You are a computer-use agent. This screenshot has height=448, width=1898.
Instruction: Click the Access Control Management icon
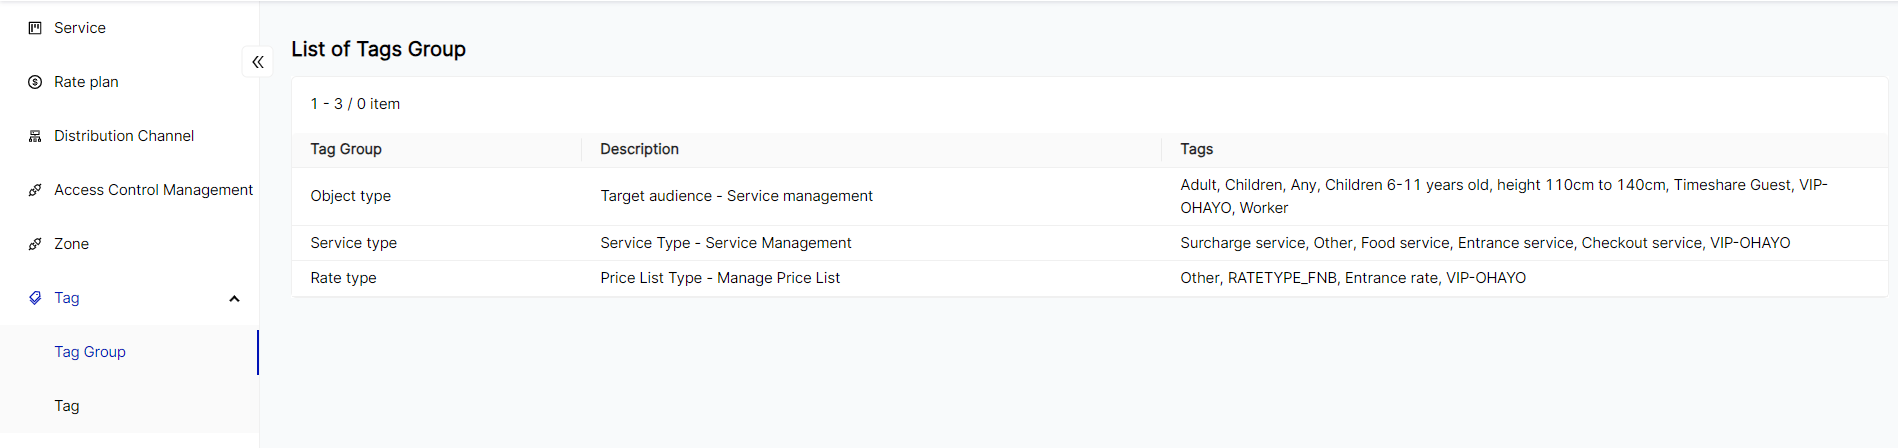pos(35,190)
